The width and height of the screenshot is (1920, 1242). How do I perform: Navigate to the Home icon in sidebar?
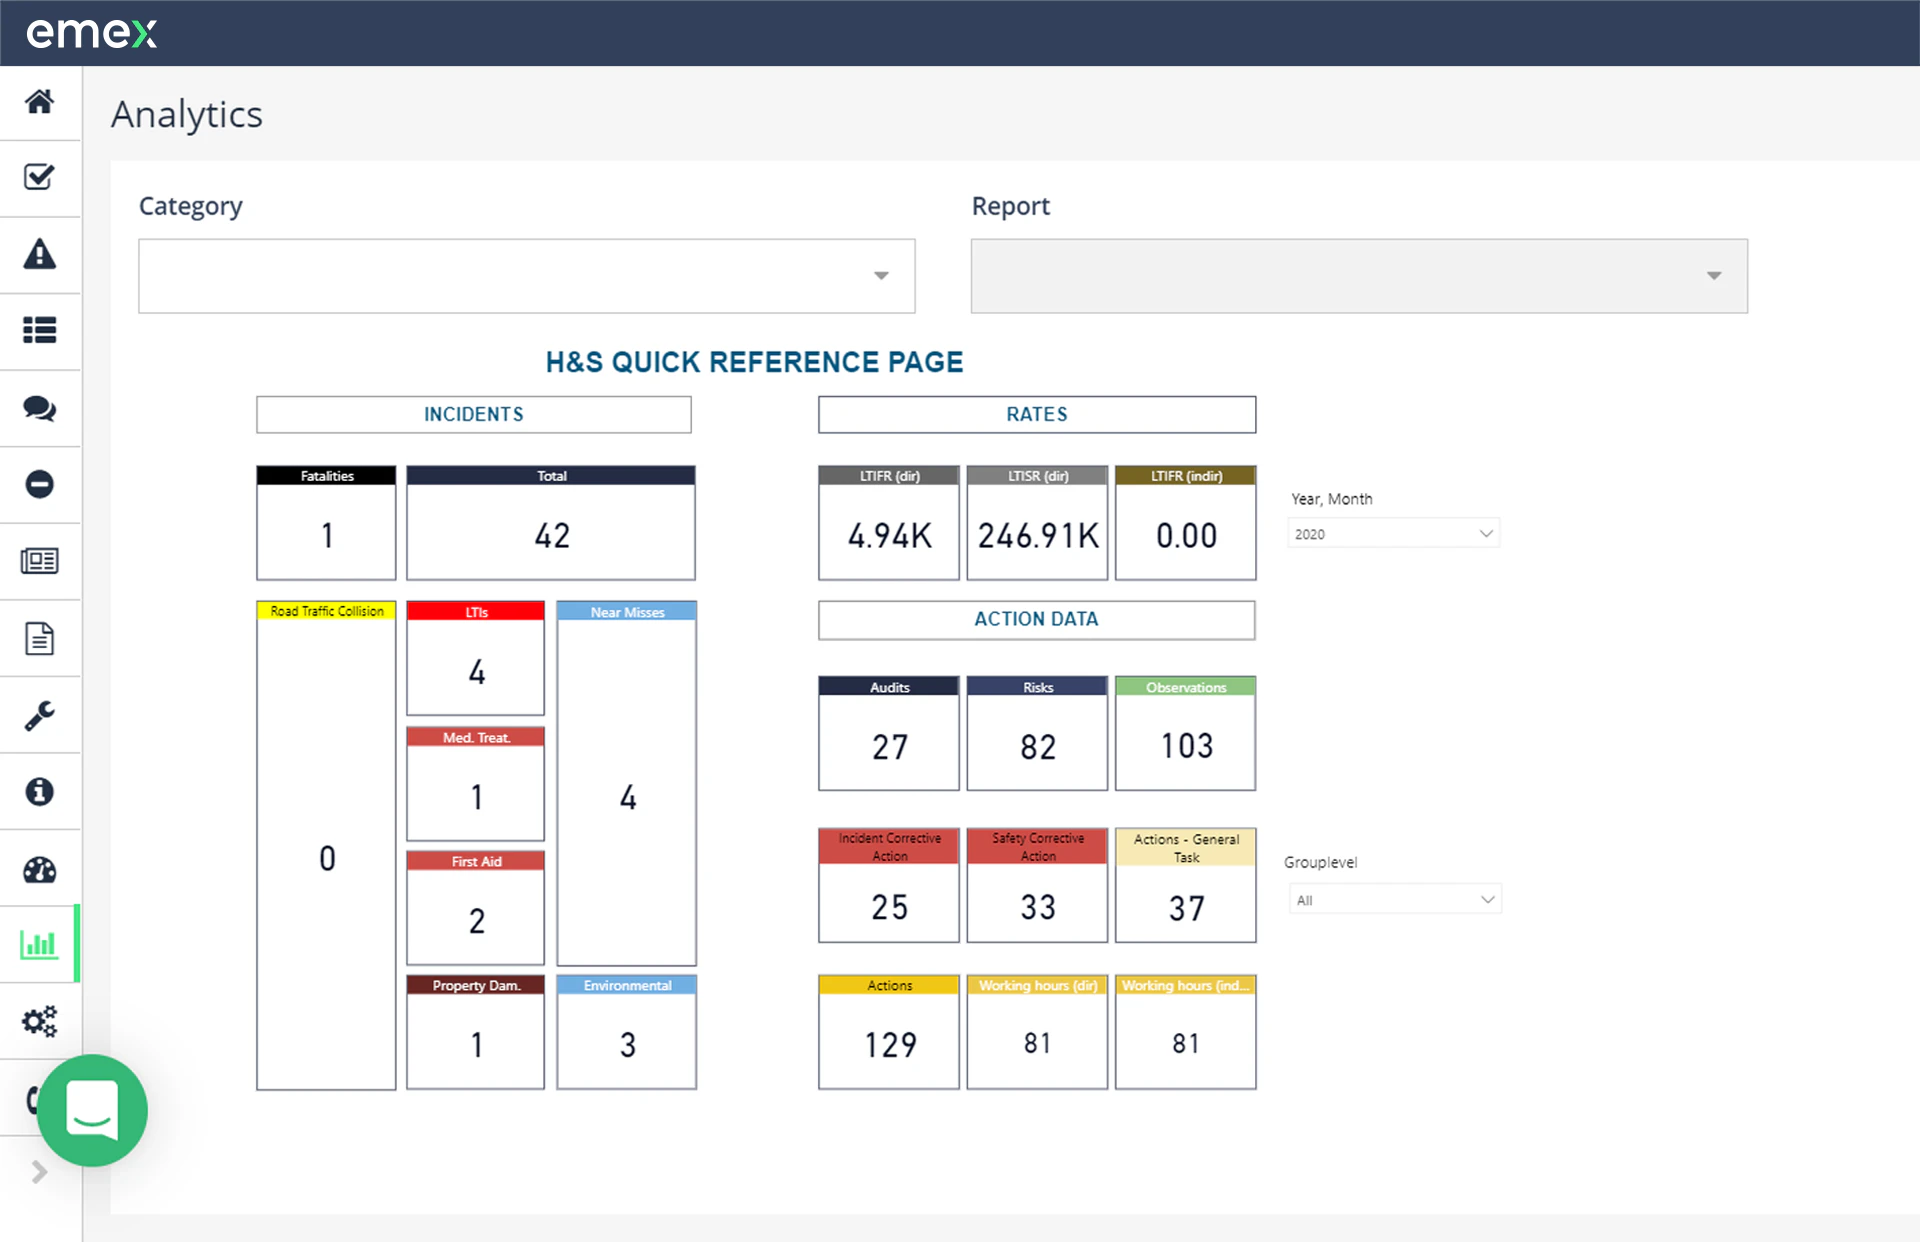[40, 102]
